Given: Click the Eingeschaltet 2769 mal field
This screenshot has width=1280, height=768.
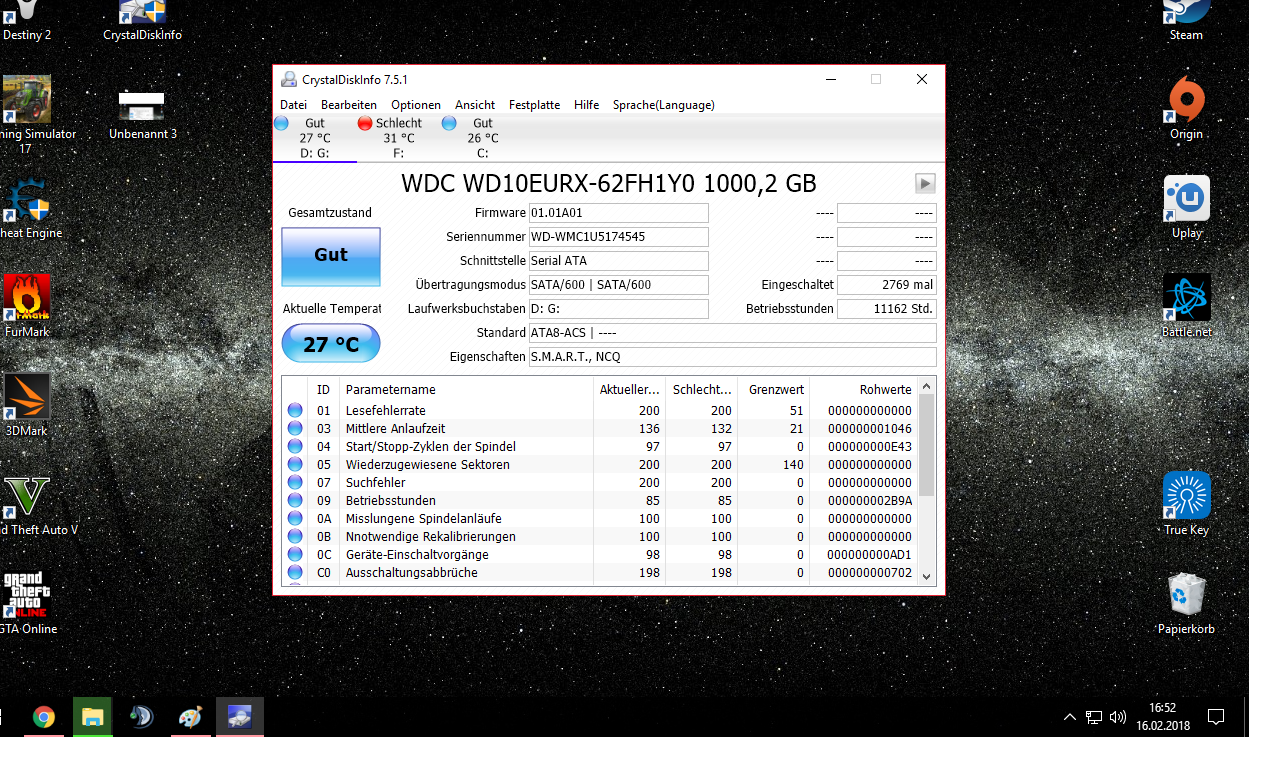Looking at the screenshot, I should pos(886,285).
